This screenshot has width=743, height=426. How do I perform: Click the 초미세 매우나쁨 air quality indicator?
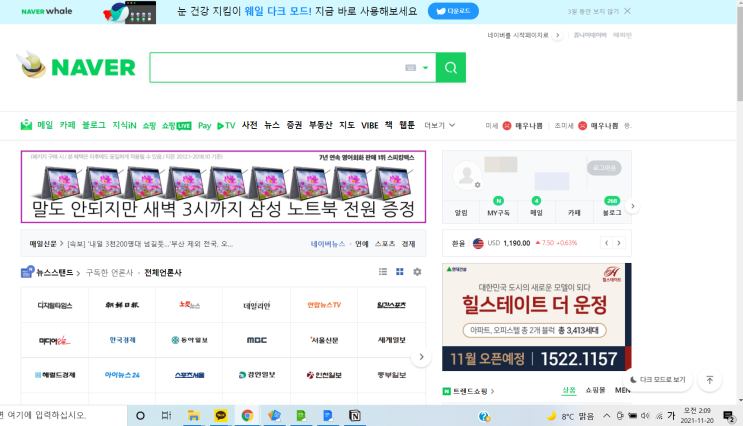586,126
